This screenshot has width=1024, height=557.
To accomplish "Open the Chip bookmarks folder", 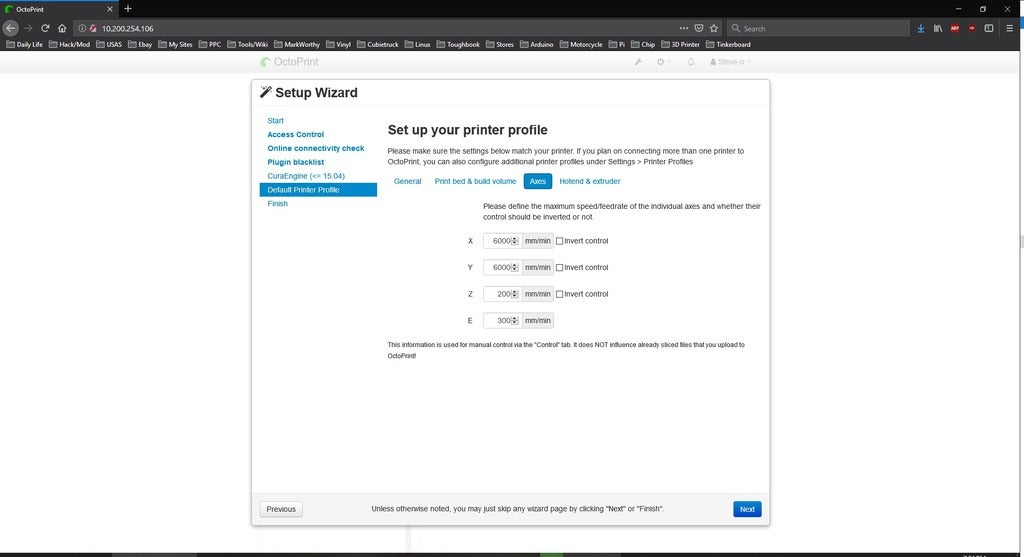I will 643,44.
